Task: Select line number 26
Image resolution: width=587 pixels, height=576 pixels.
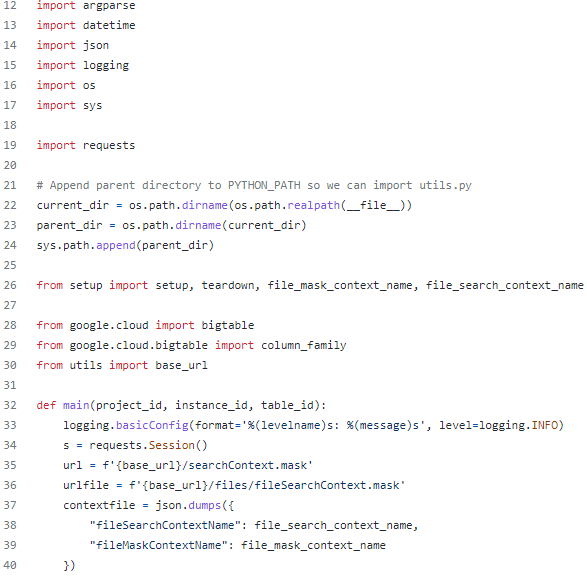Action: 10,285
